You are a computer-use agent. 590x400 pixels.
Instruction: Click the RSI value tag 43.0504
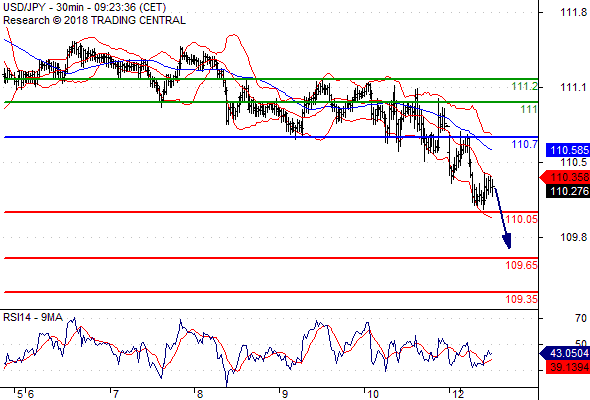click(x=565, y=353)
